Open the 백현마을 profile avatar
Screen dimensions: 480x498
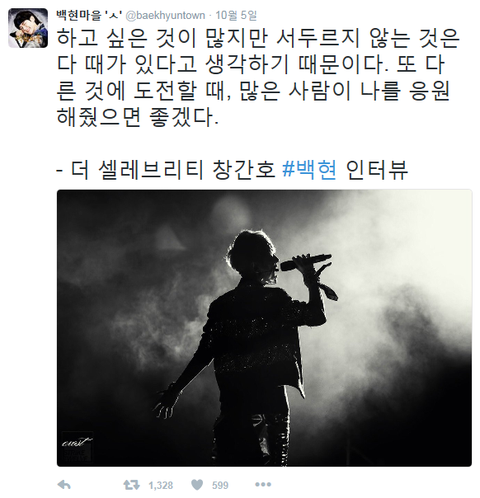point(28,28)
